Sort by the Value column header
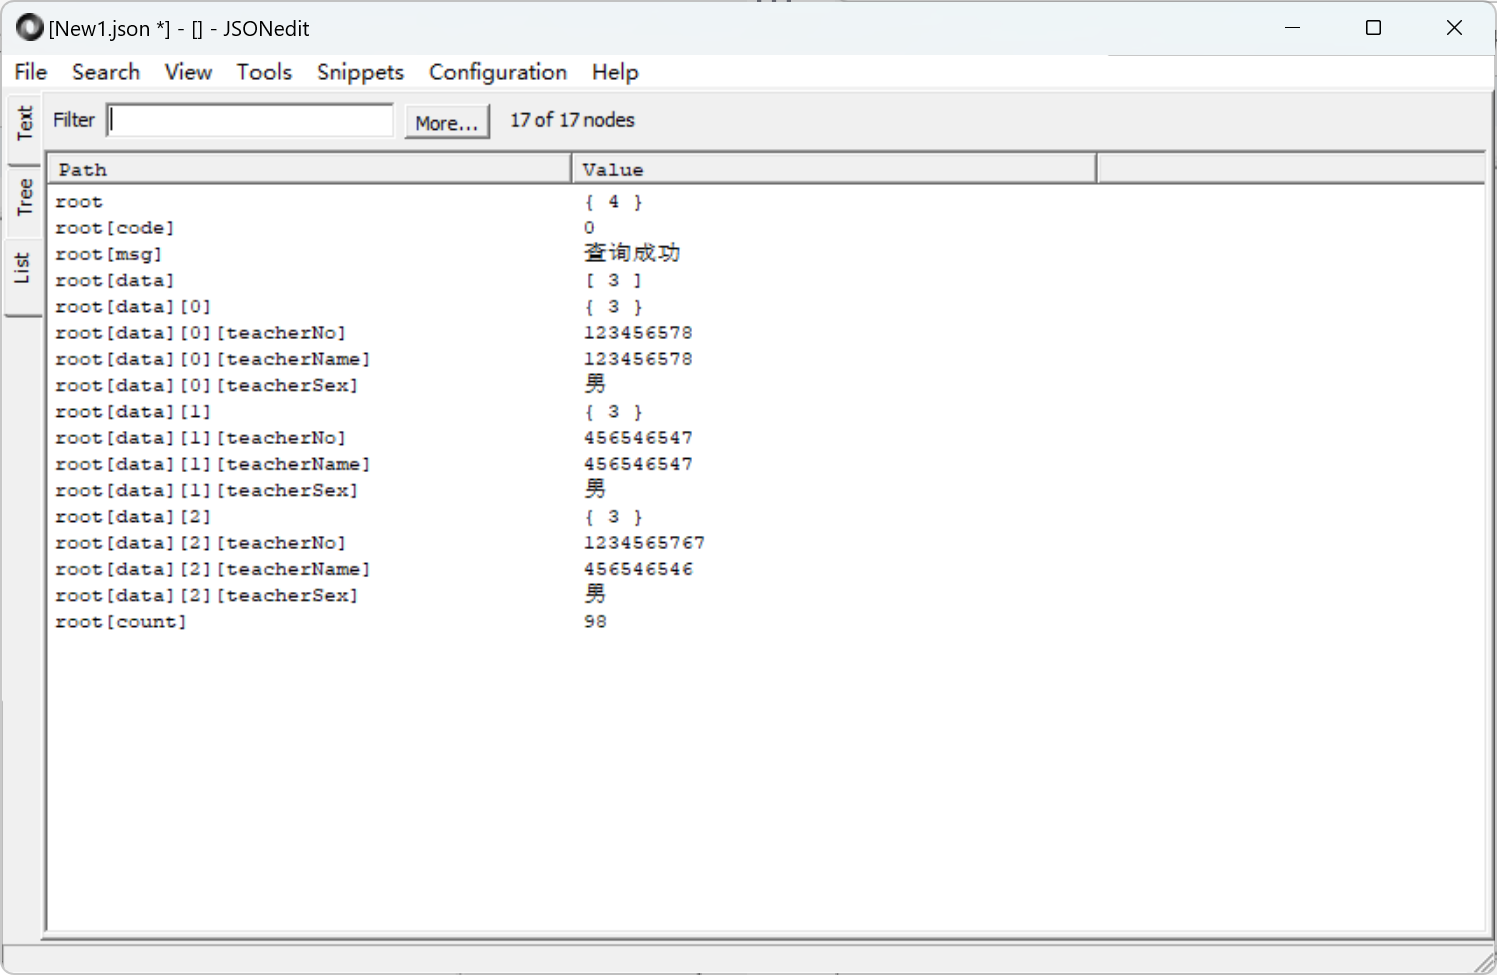1497x975 pixels. coord(834,169)
